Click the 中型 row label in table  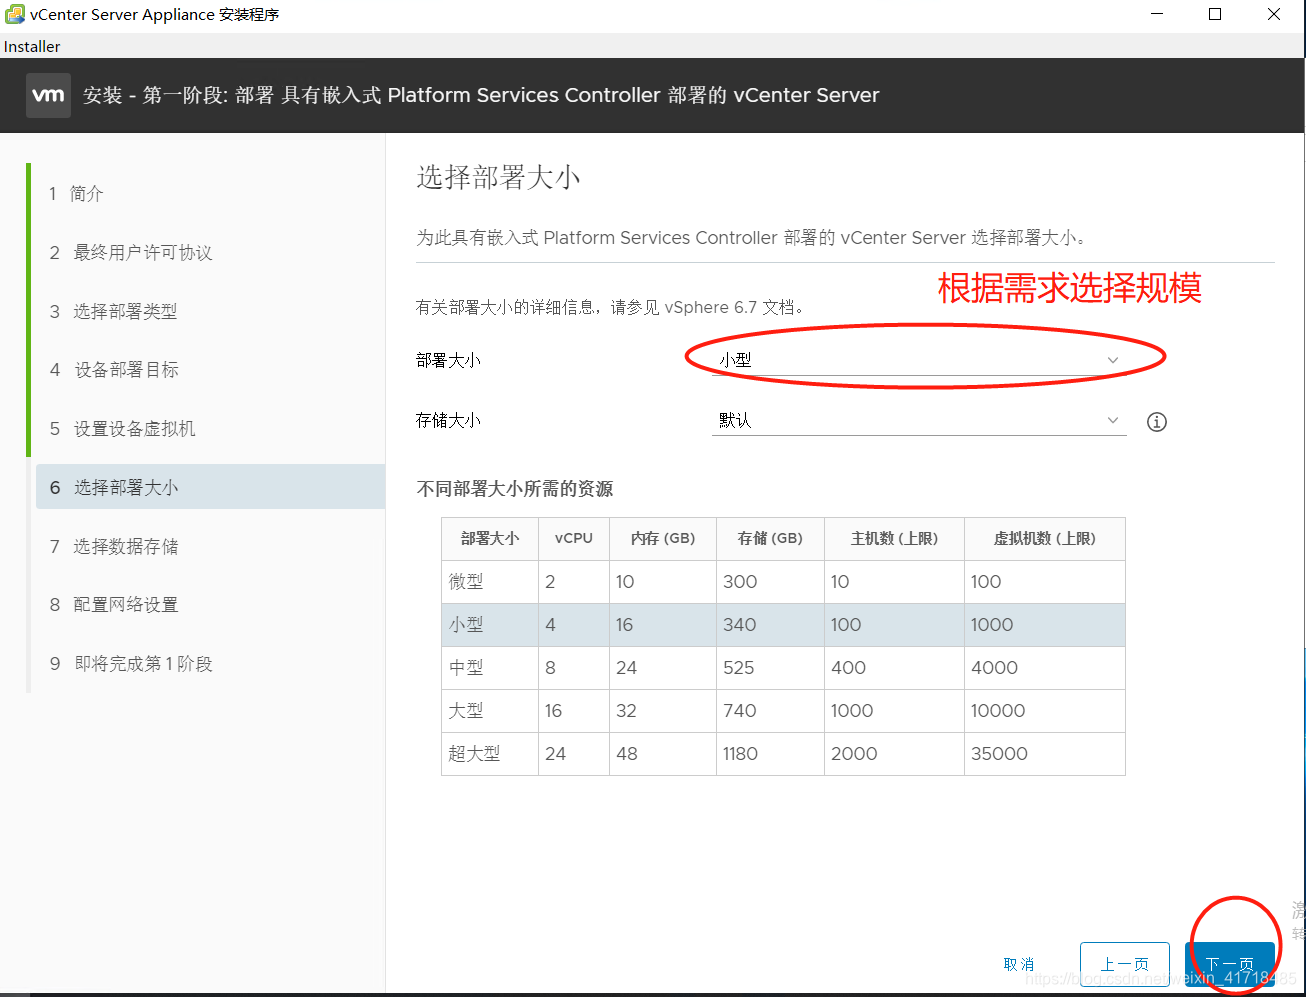[x=466, y=668]
